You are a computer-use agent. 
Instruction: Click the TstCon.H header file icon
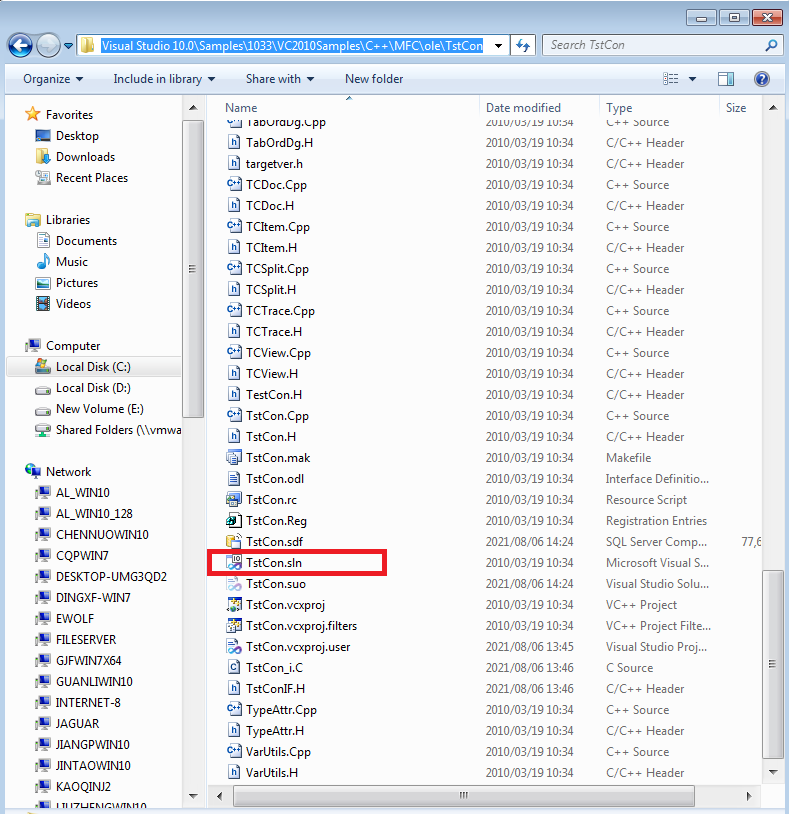(234, 437)
